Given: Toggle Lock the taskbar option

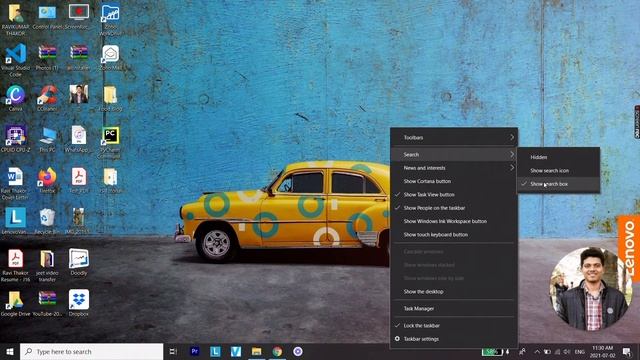Looking at the screenshot, I should coord(454,326).
